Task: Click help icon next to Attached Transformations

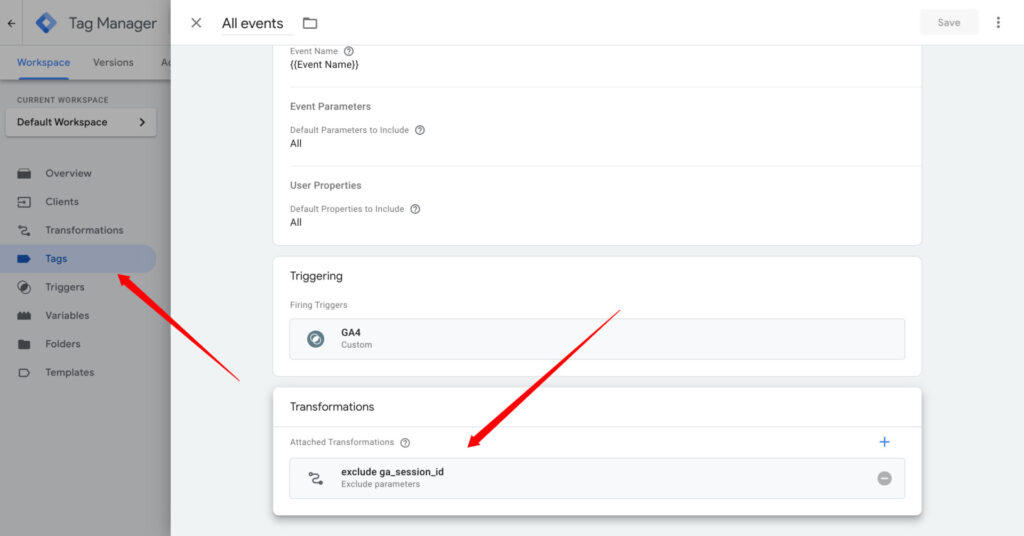Action: (405, 442)
